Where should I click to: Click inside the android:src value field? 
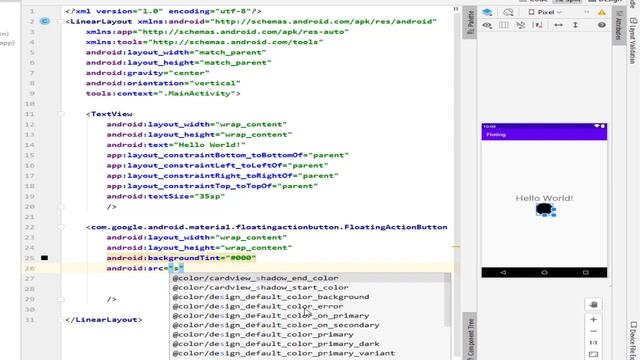click(177, 268)
